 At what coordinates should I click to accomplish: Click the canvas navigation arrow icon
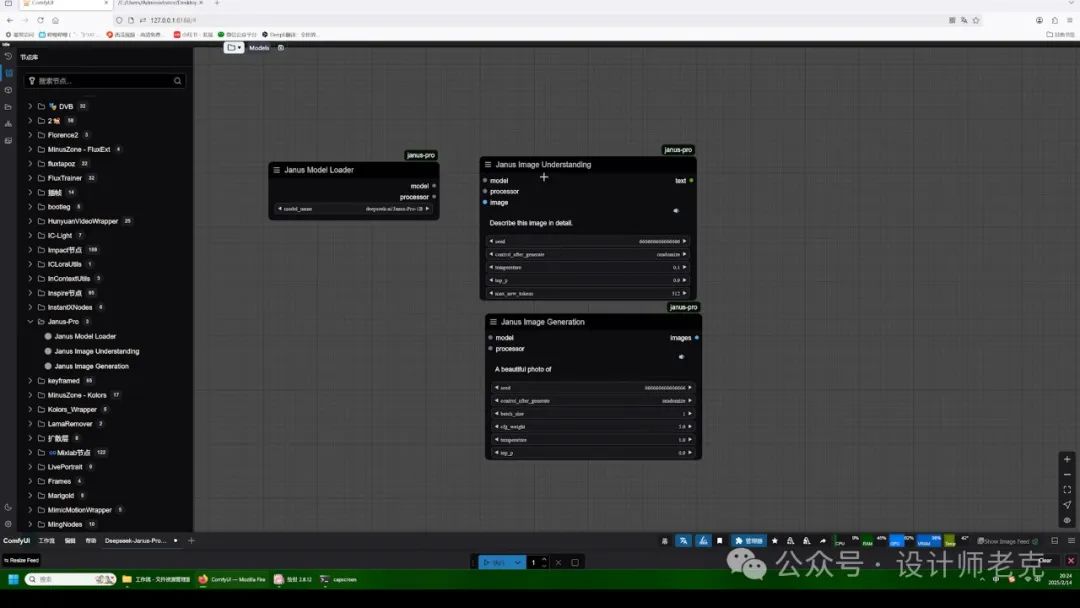1067,505
